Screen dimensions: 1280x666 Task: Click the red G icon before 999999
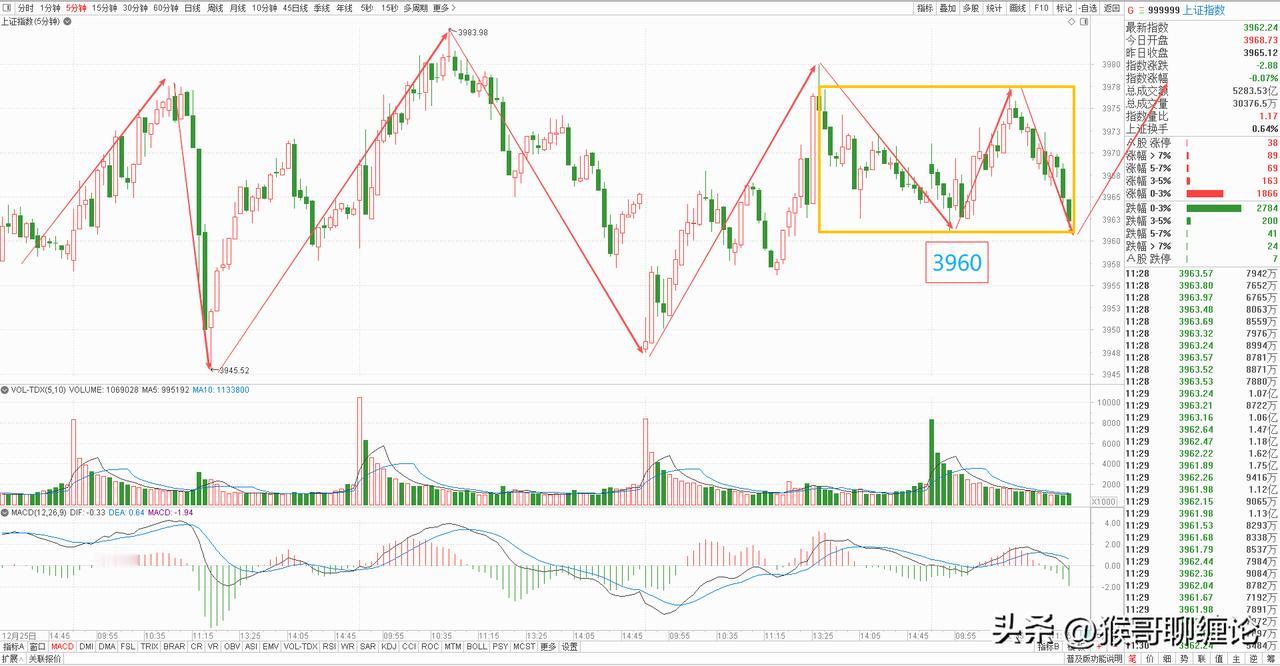click(x=1130, y=10)
